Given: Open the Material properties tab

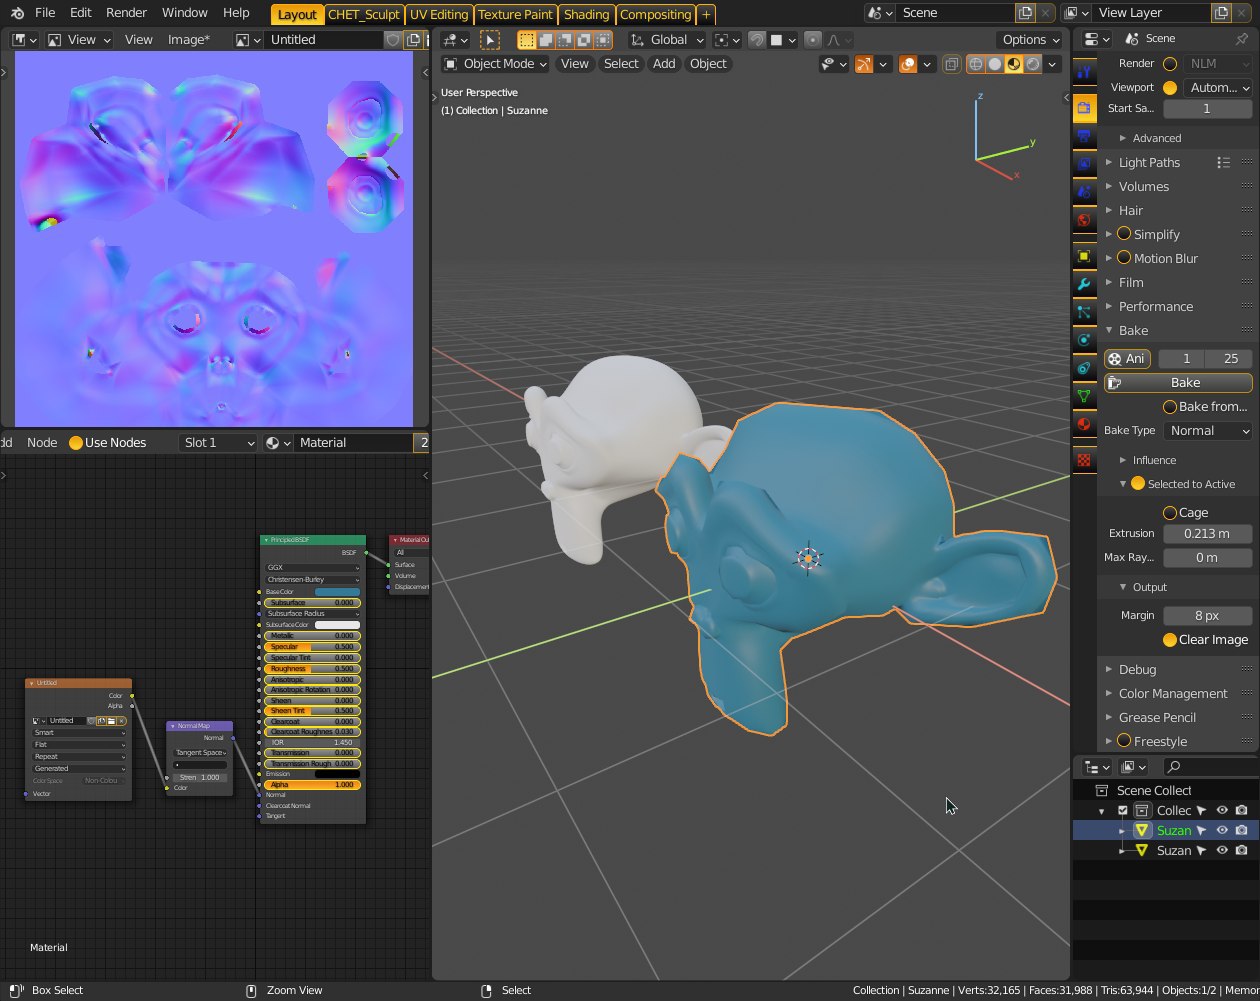Looking at the screenshot, I should pos(1084,424).
